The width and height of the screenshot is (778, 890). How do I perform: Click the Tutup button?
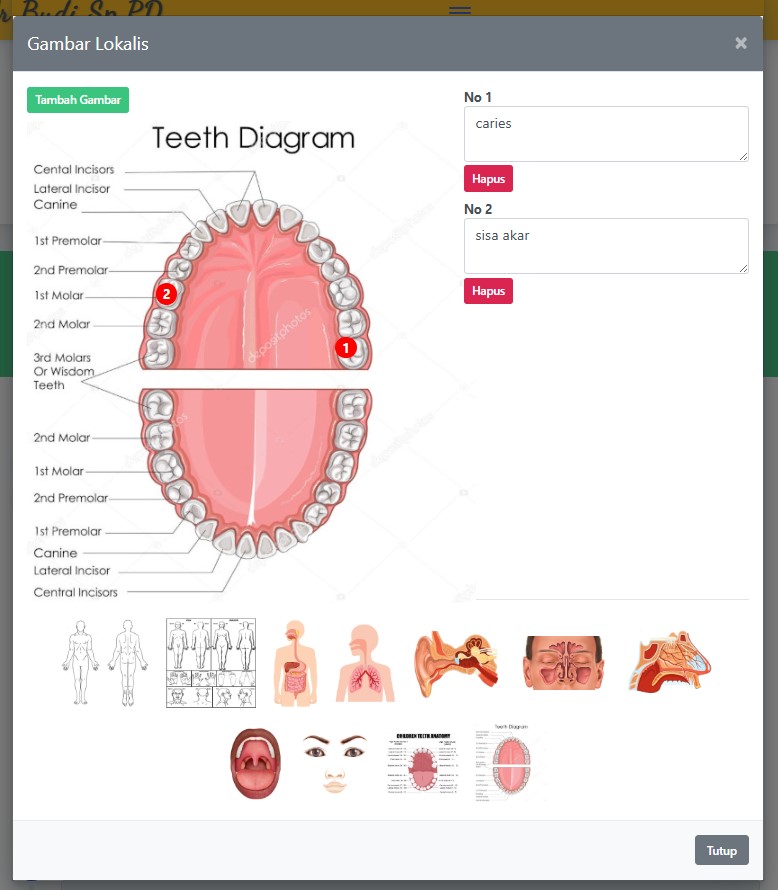tap(721, 850)
